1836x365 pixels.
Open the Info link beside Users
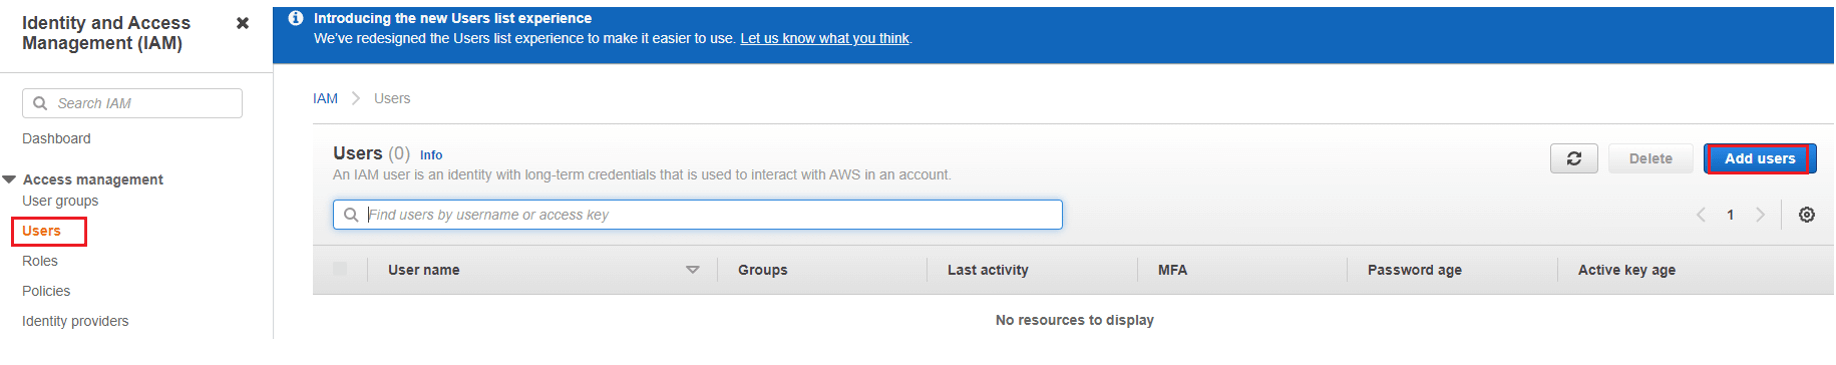[431, 155]
